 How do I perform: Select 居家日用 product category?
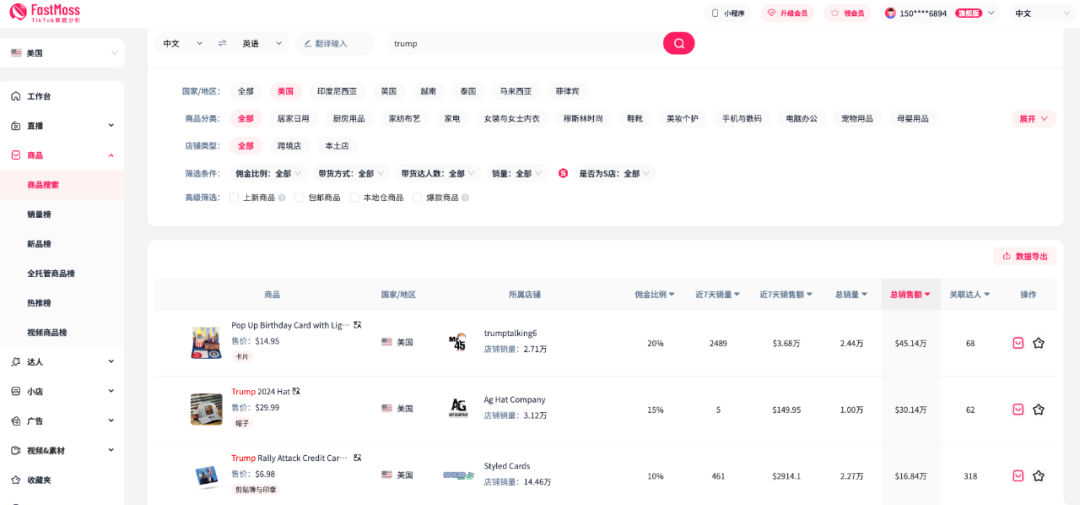click(293, 118)
